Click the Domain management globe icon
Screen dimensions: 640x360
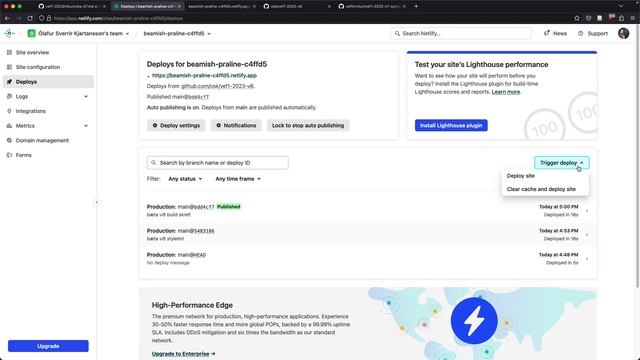9,140
